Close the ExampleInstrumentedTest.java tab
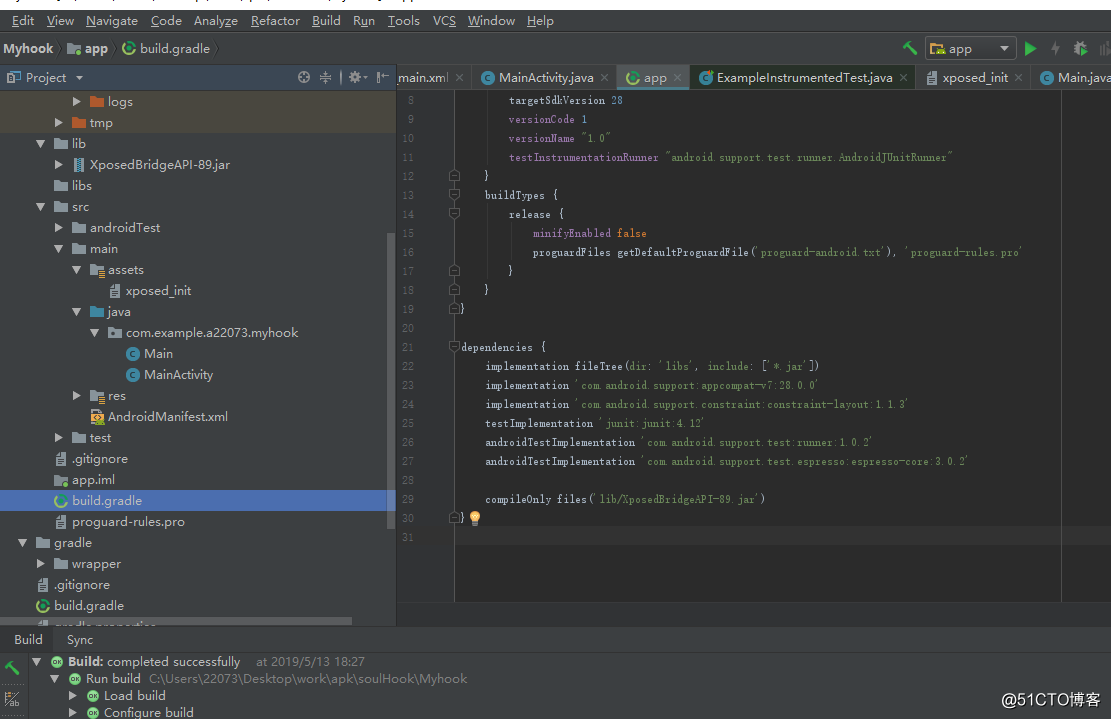The width and height of the screenshot is (1111, 719). (903, 78)
